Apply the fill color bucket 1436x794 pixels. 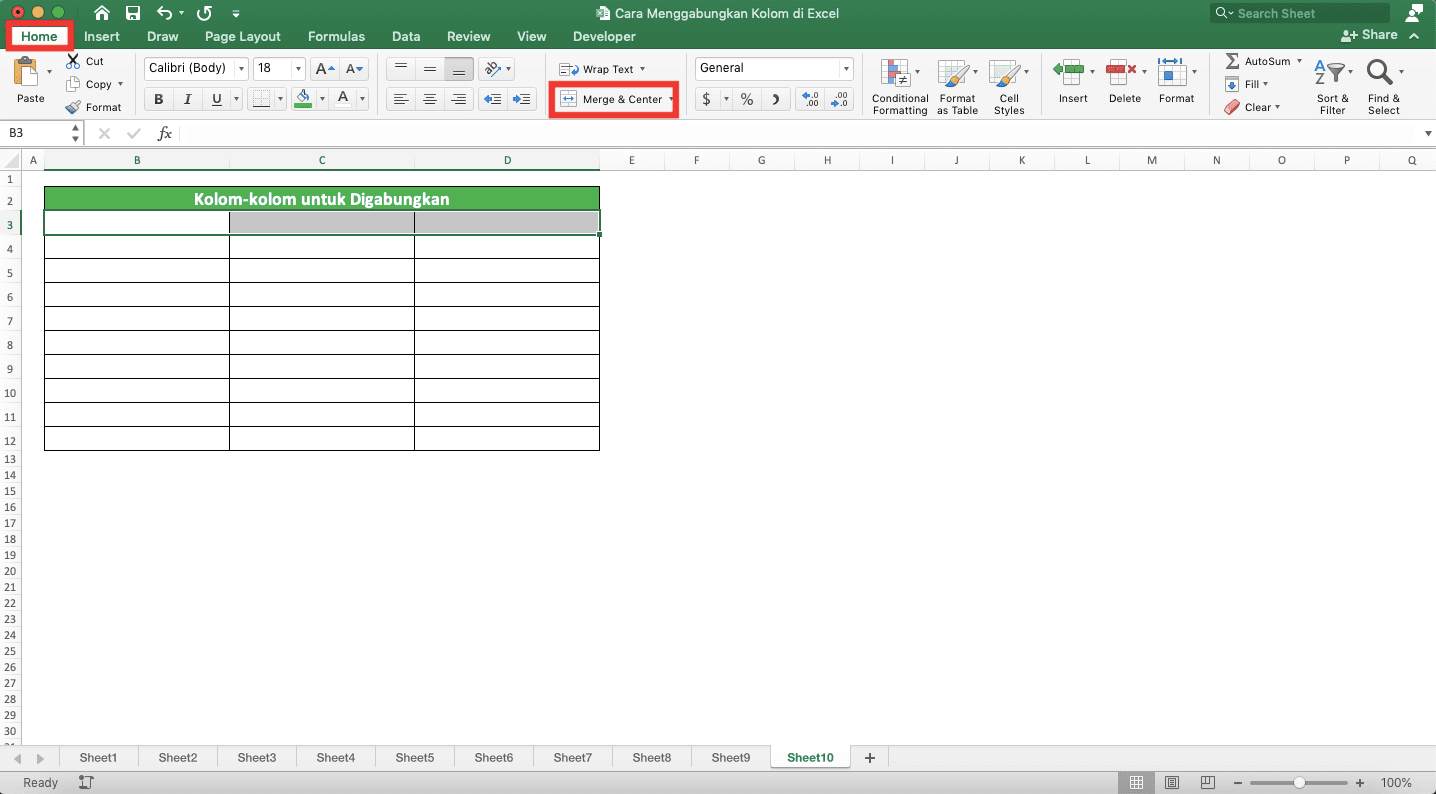(x=303, y=98)
